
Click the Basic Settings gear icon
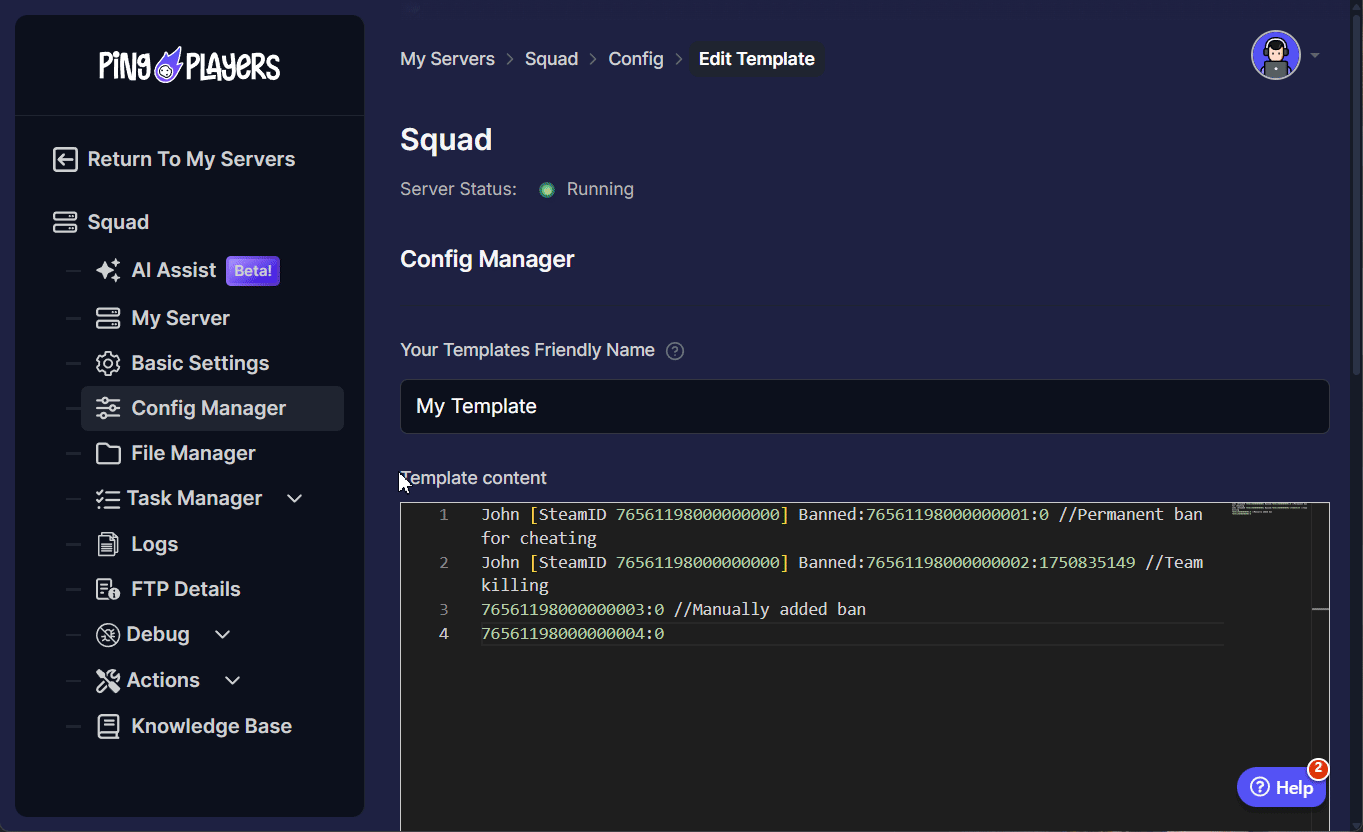click(108, 363)
